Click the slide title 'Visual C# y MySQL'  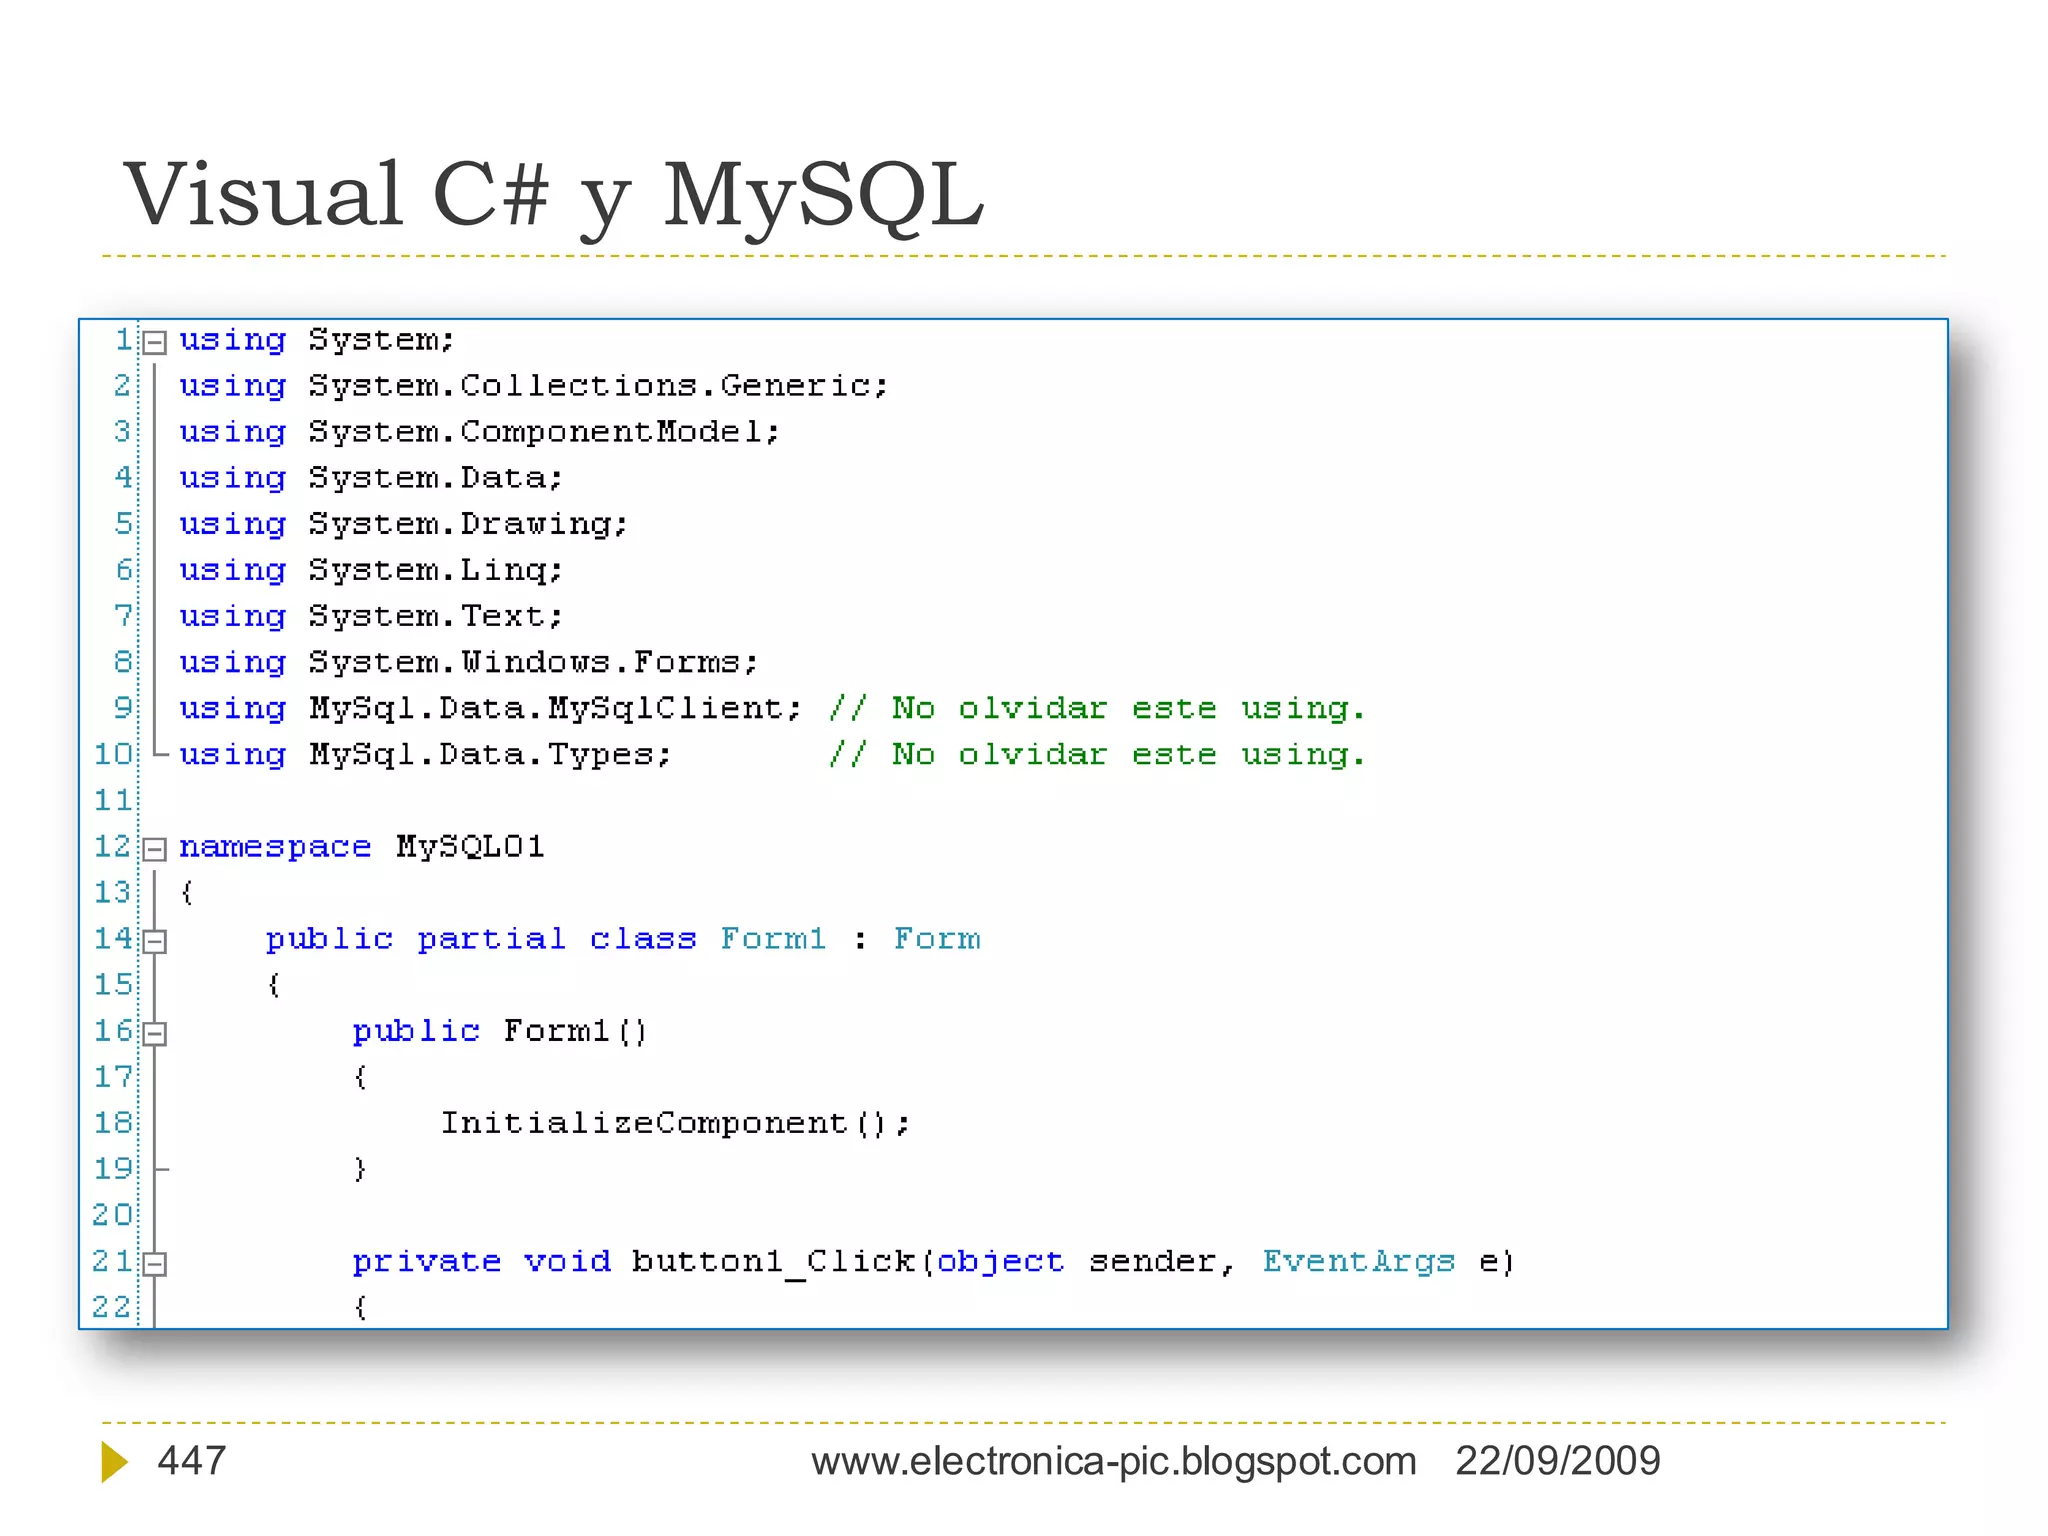[x=554, y=196]
